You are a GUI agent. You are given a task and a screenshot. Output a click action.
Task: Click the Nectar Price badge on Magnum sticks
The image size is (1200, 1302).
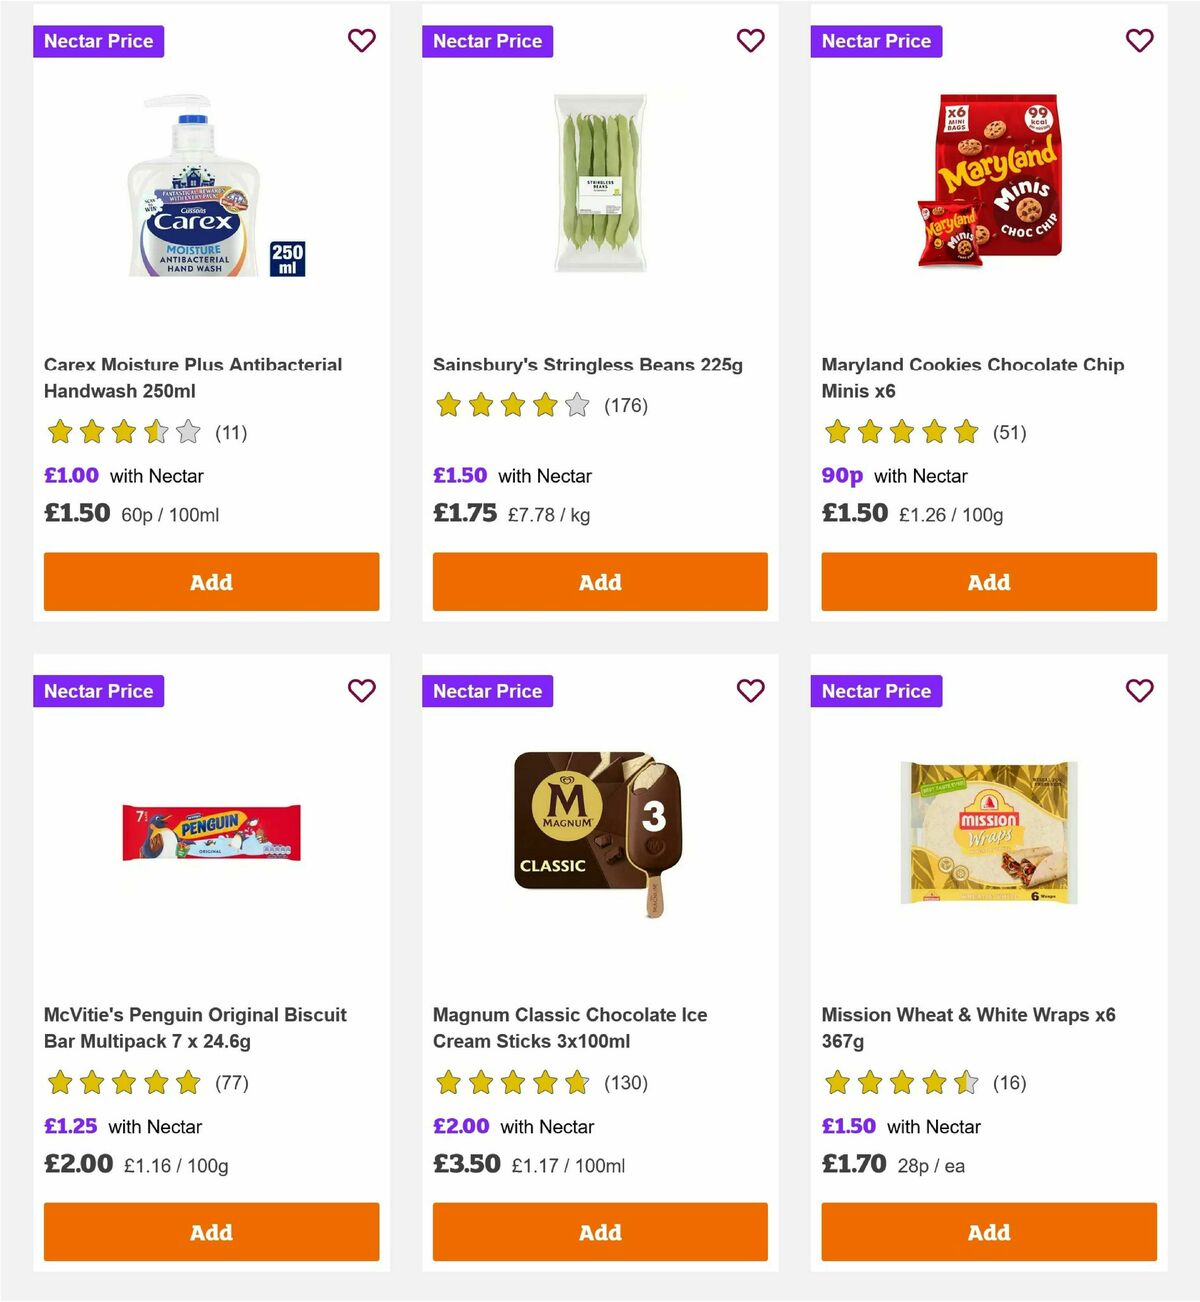[487, 691]
